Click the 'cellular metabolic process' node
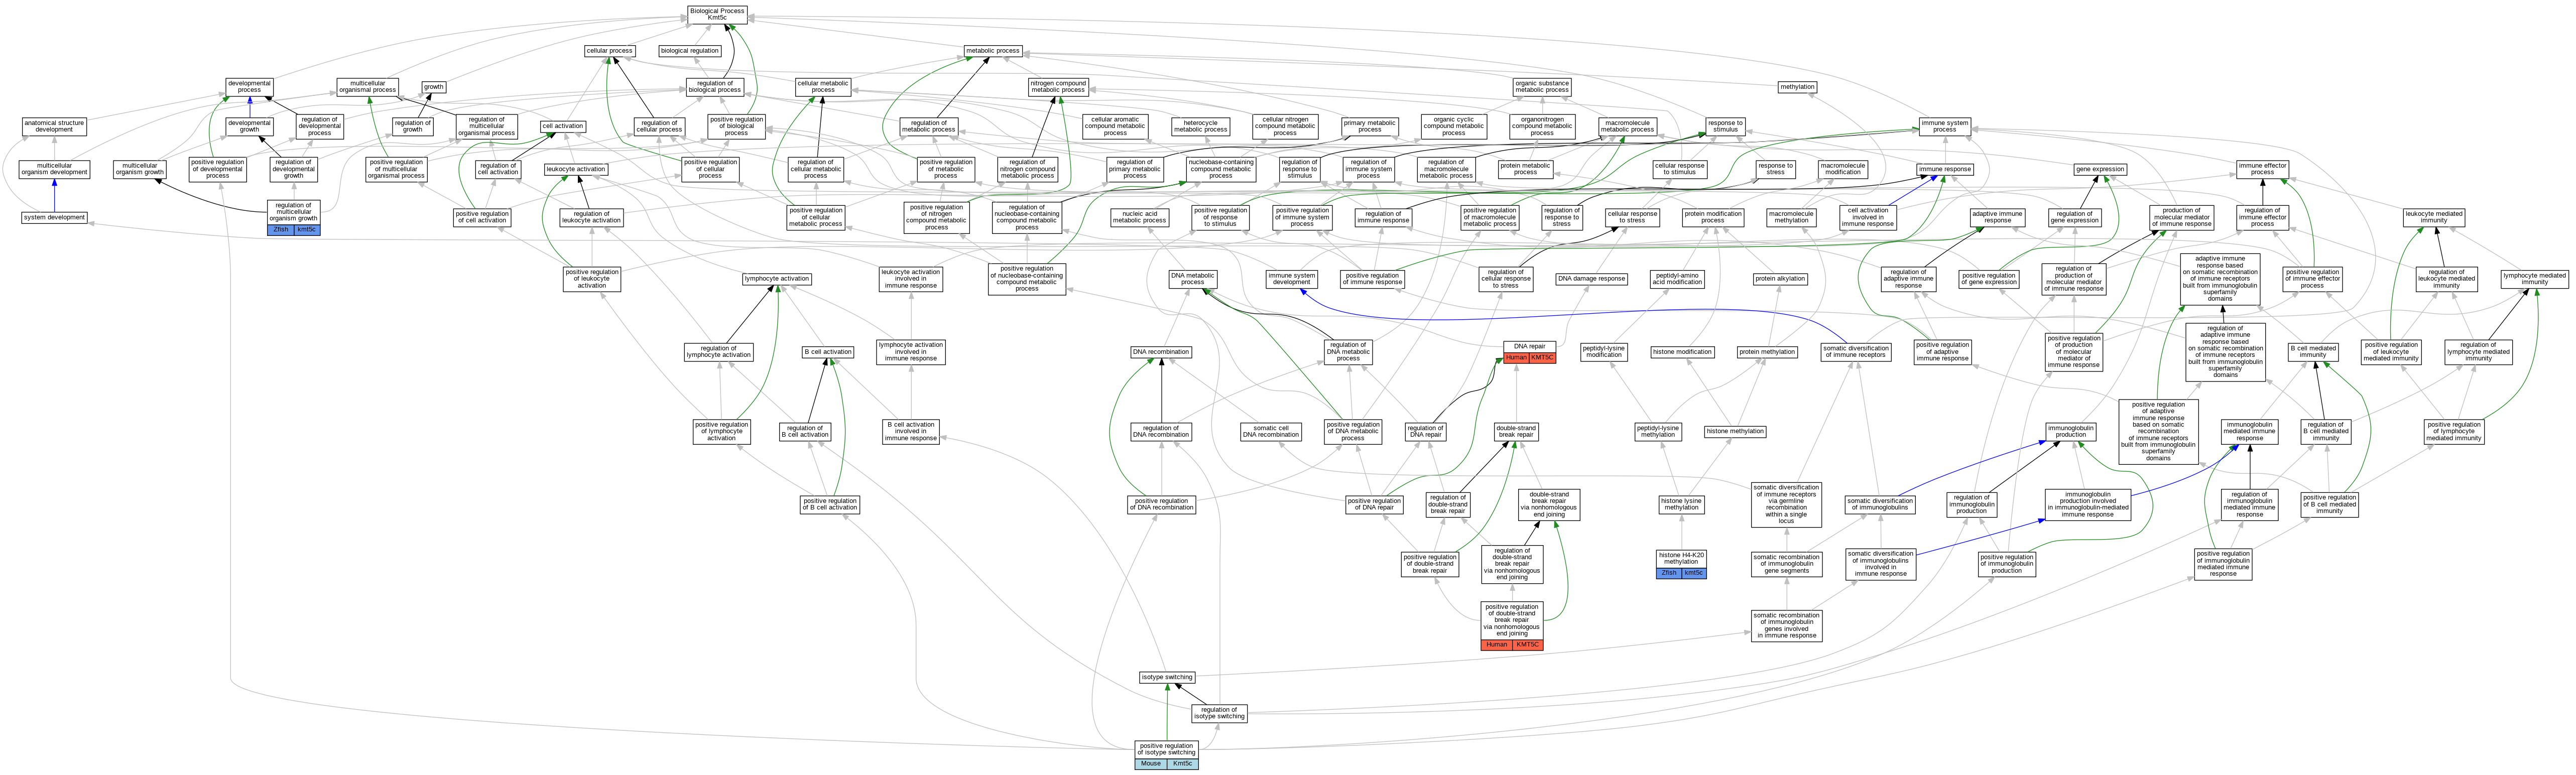 coord(823,87)
